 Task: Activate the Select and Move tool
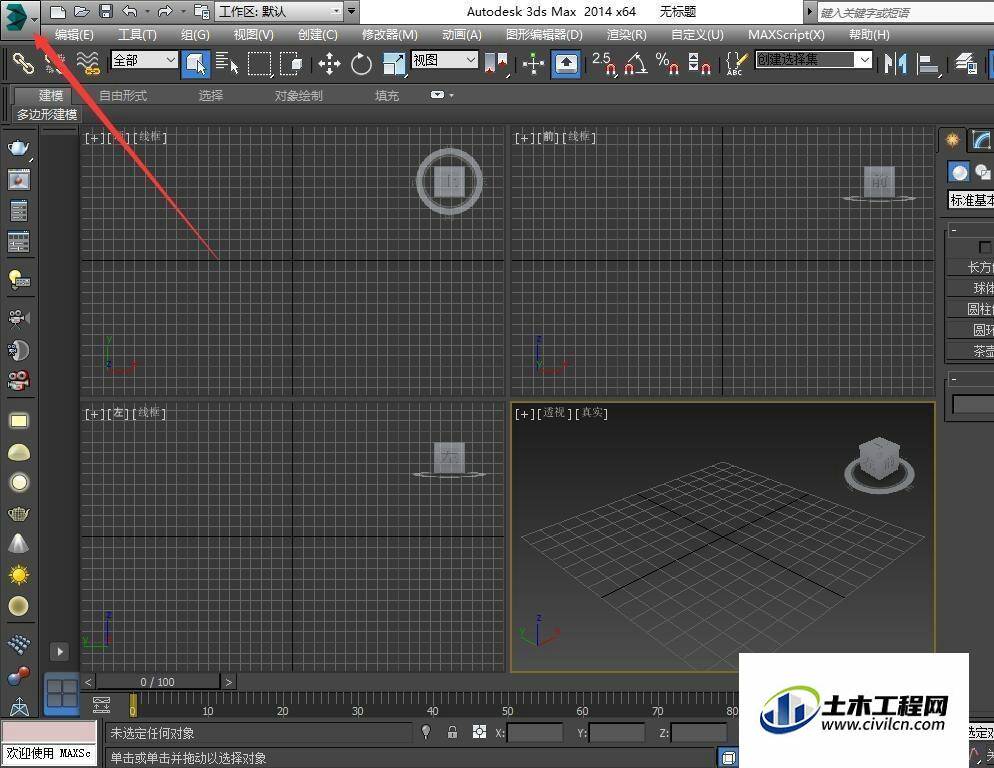coord(329,63)
